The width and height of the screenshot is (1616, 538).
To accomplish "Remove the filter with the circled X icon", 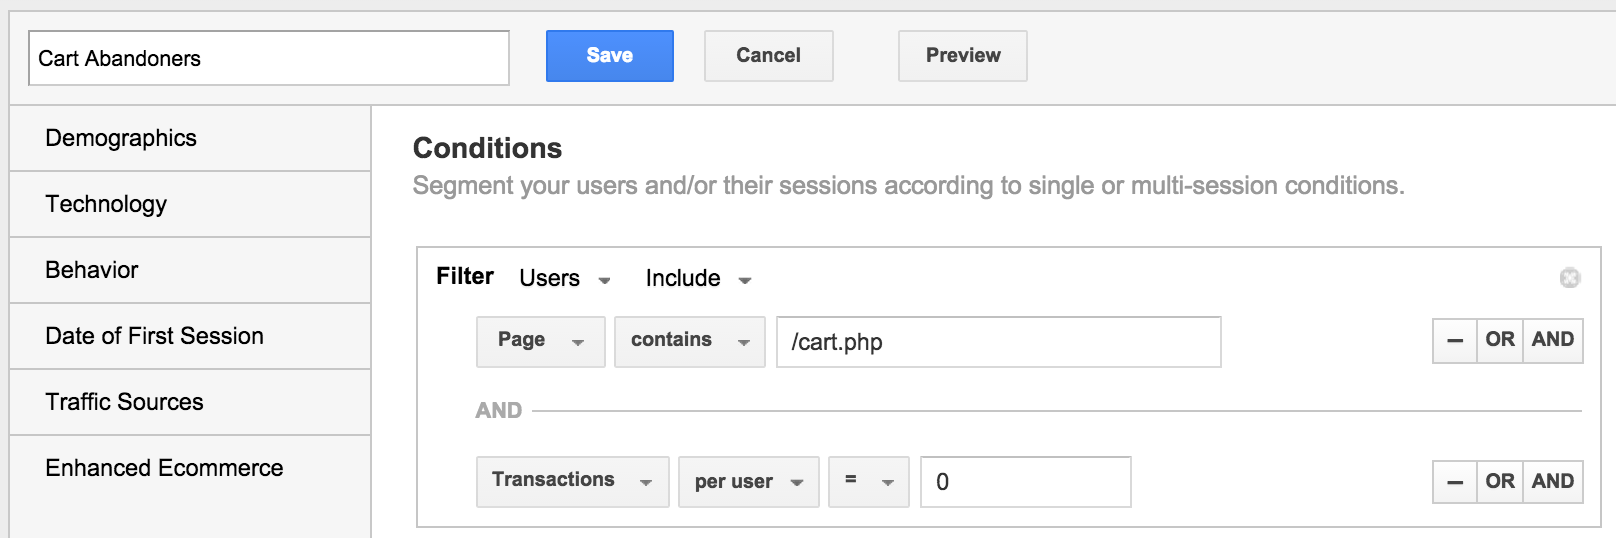I will 1570,278.
